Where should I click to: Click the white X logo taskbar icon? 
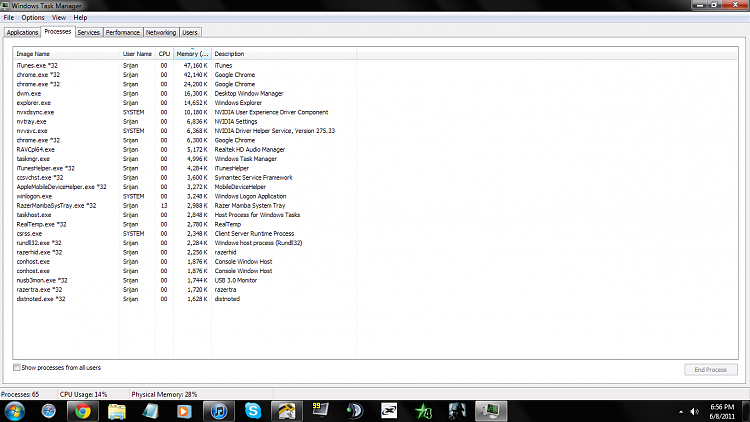[x=389, y=411]
